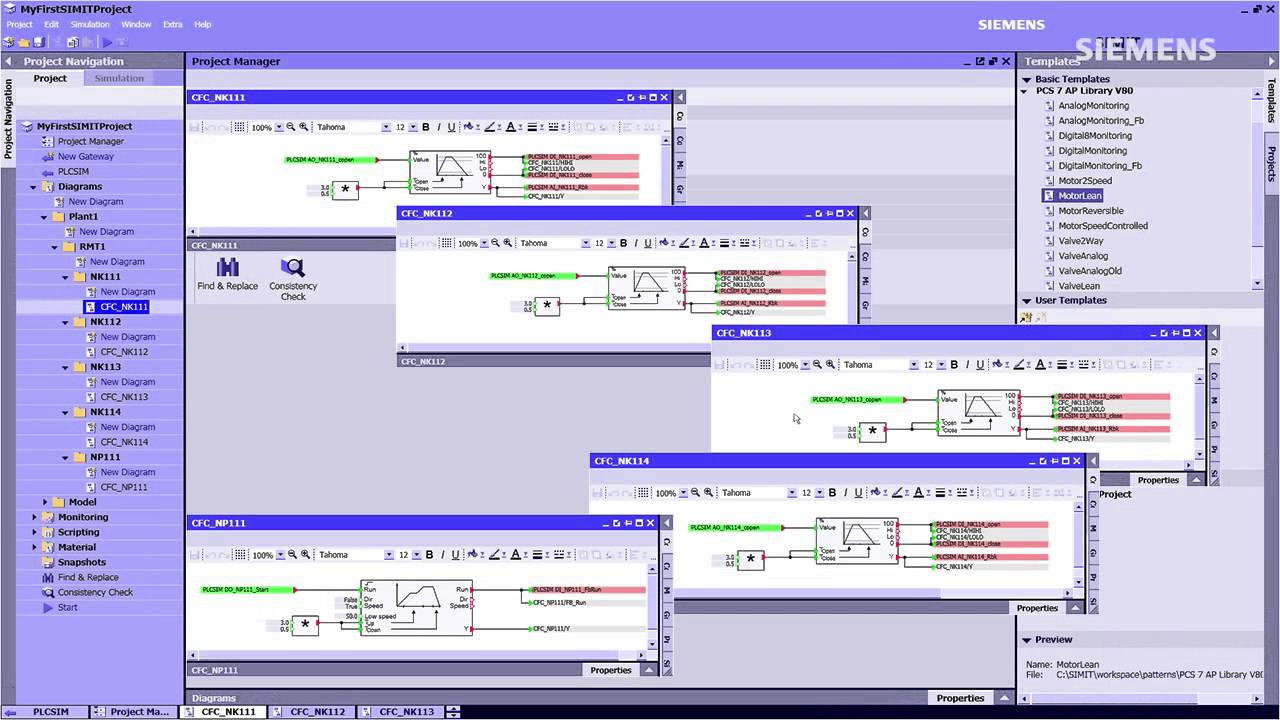Select CFC_NK114 in project tree

point(124,442)
